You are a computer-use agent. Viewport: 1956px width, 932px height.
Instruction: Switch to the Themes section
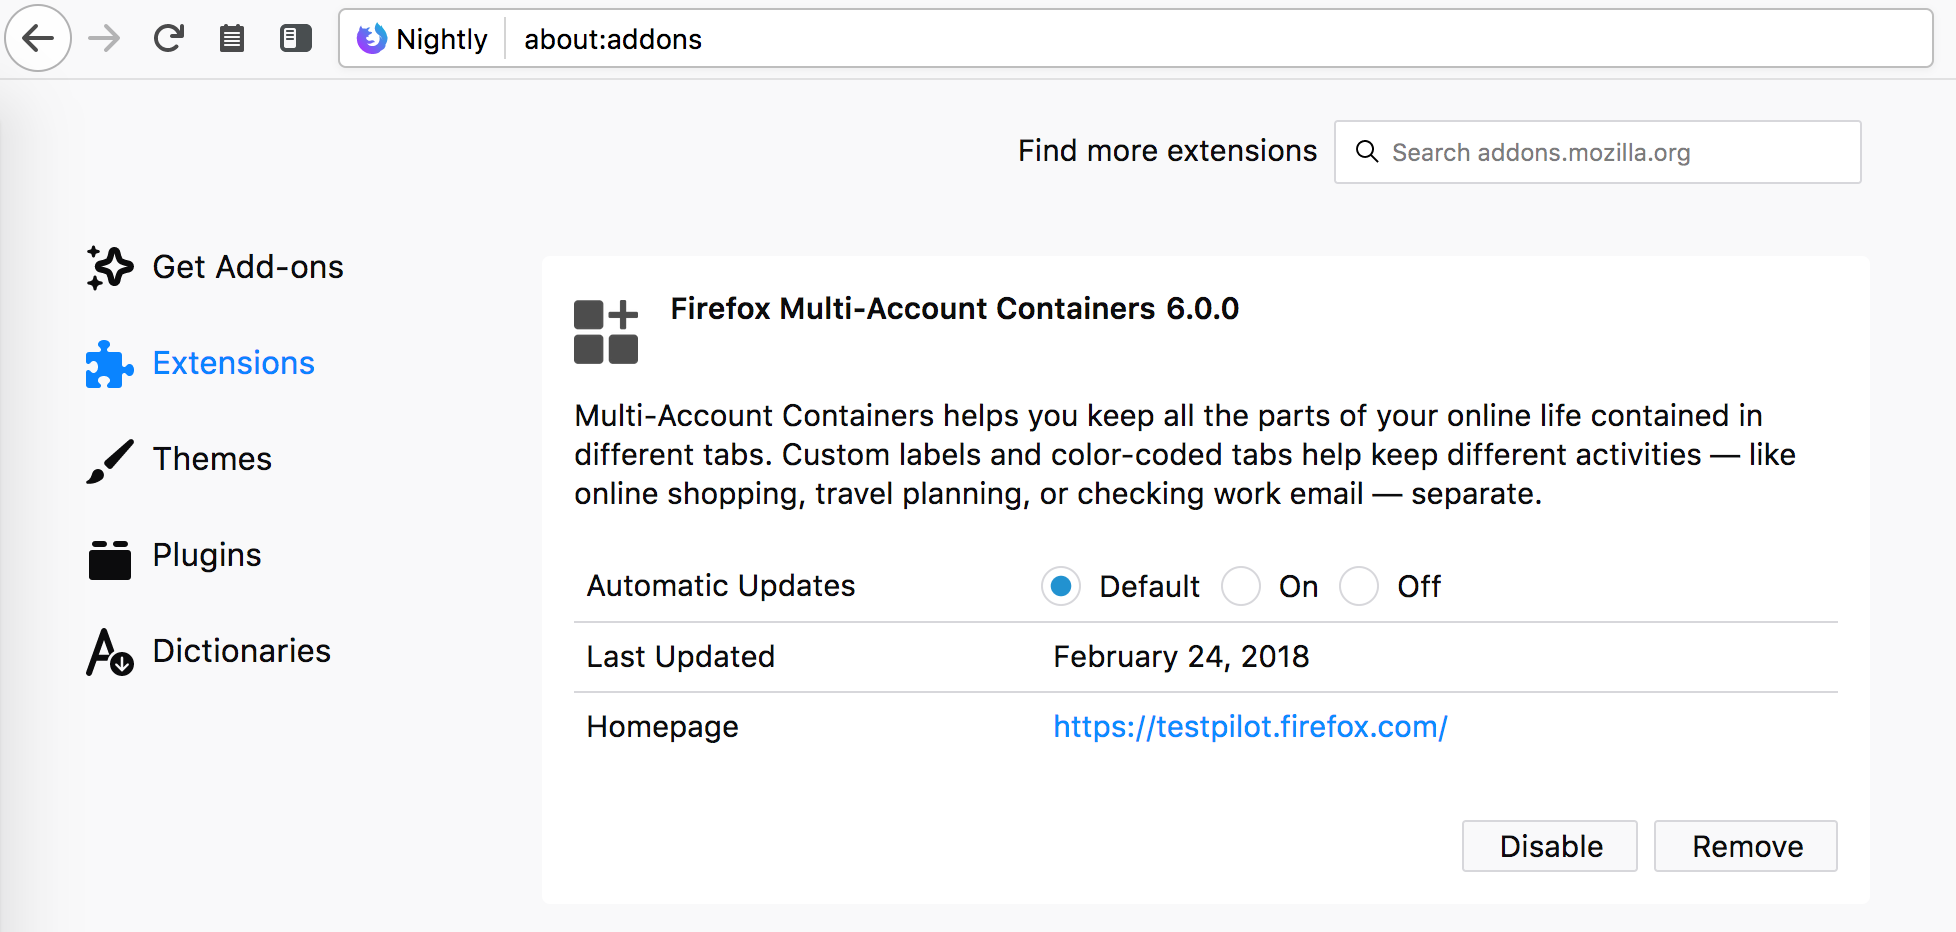[x=212, y=459]
